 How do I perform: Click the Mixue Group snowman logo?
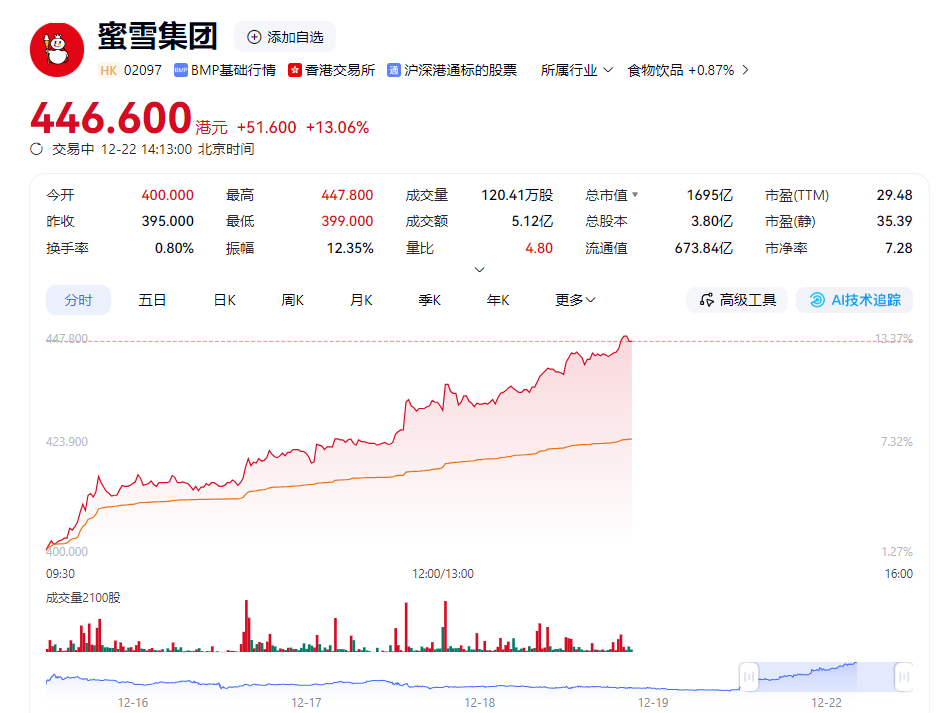click(x=57, y=50)
